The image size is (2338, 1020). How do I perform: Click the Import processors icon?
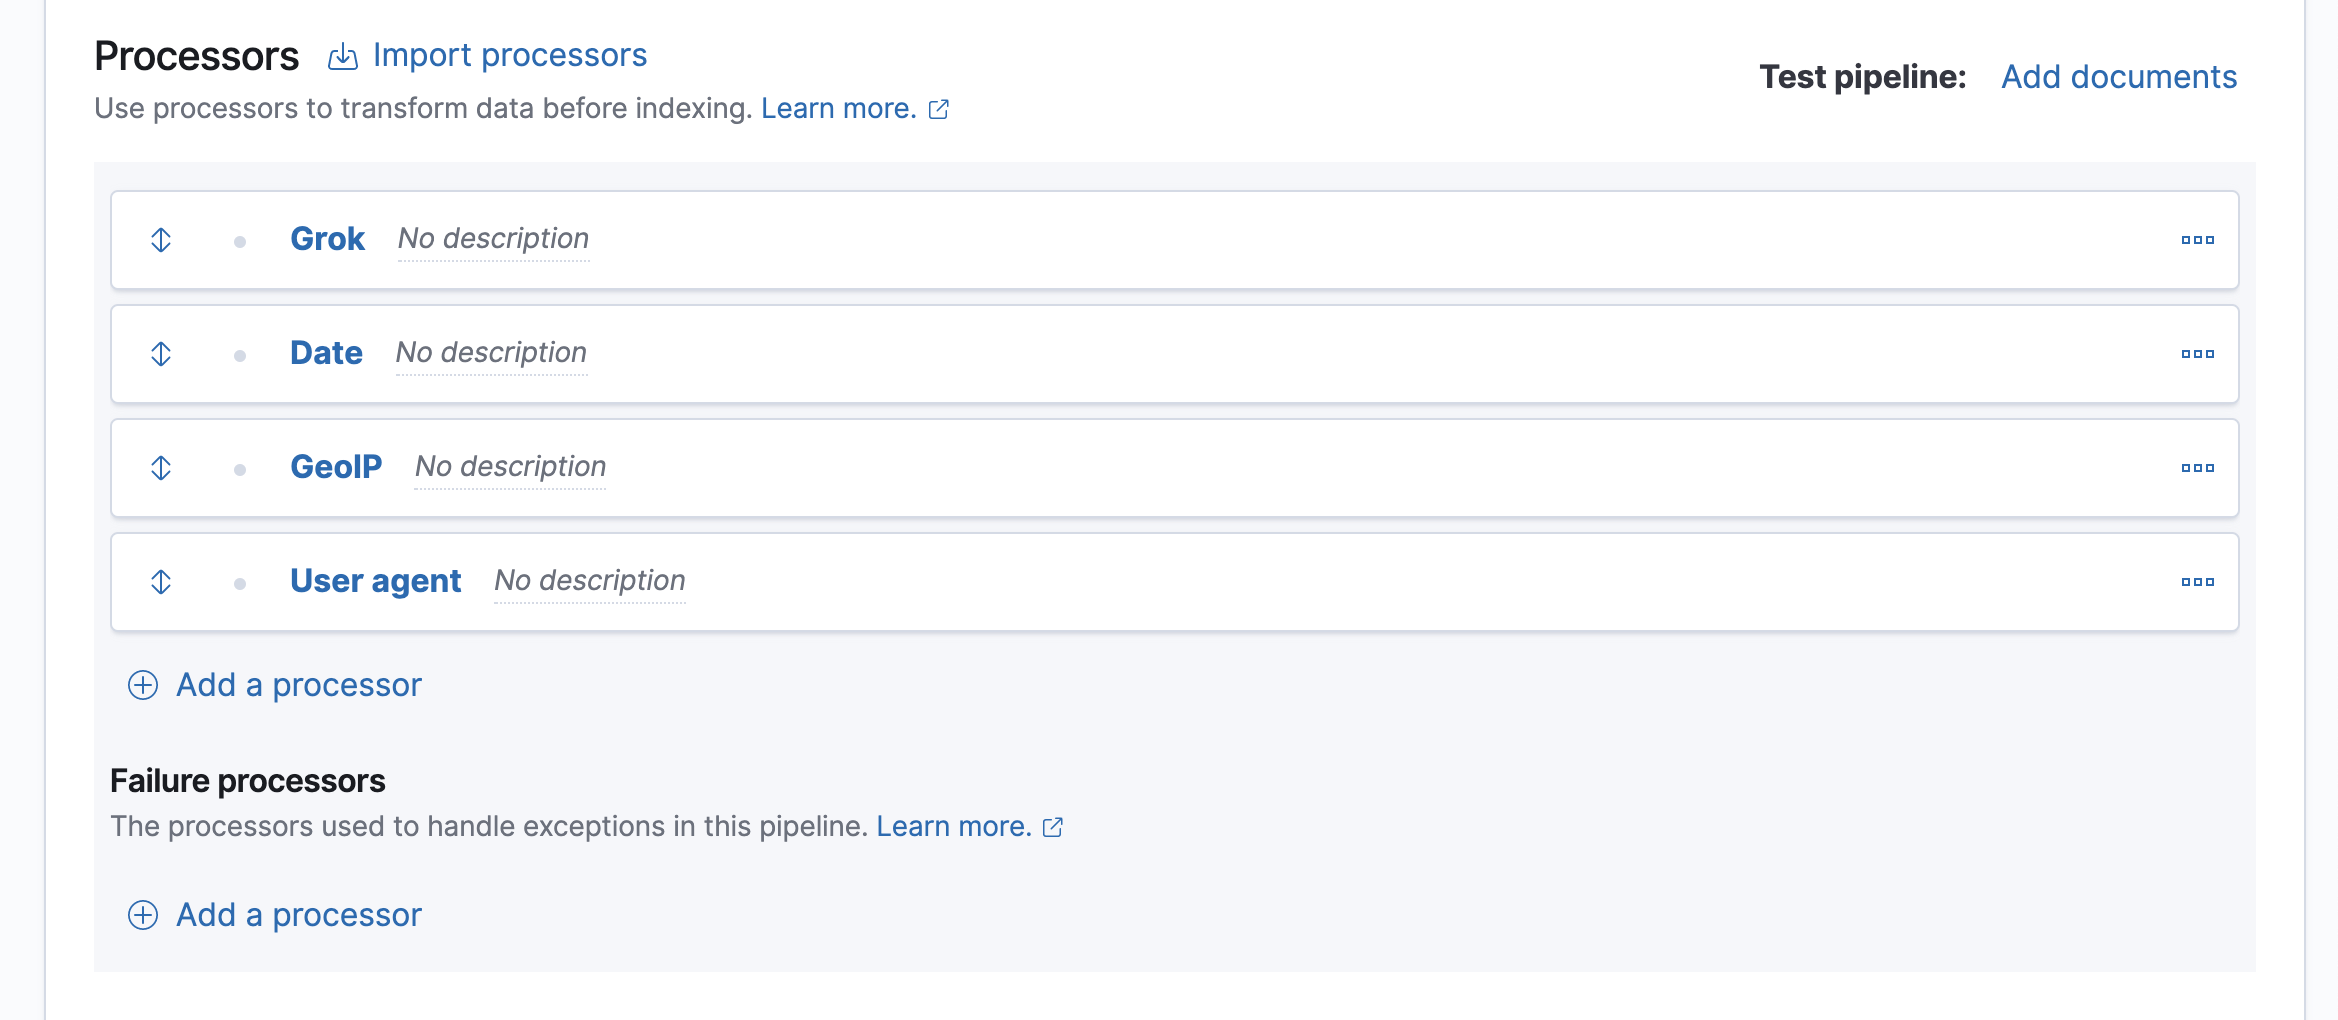[x=343, y=57]
